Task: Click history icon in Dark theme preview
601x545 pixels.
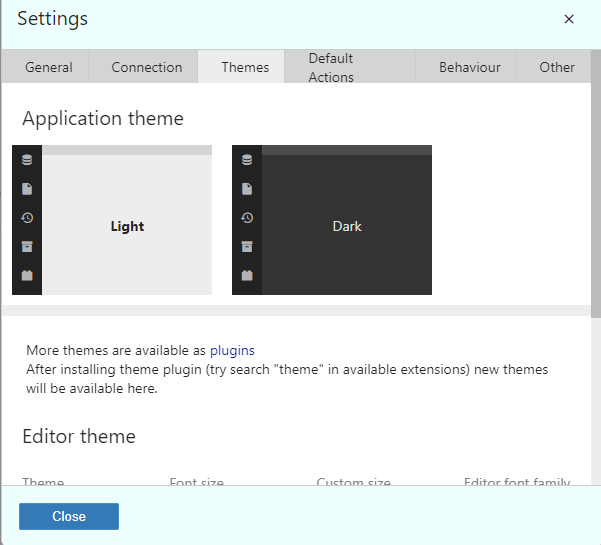Action: pos(247,218)
